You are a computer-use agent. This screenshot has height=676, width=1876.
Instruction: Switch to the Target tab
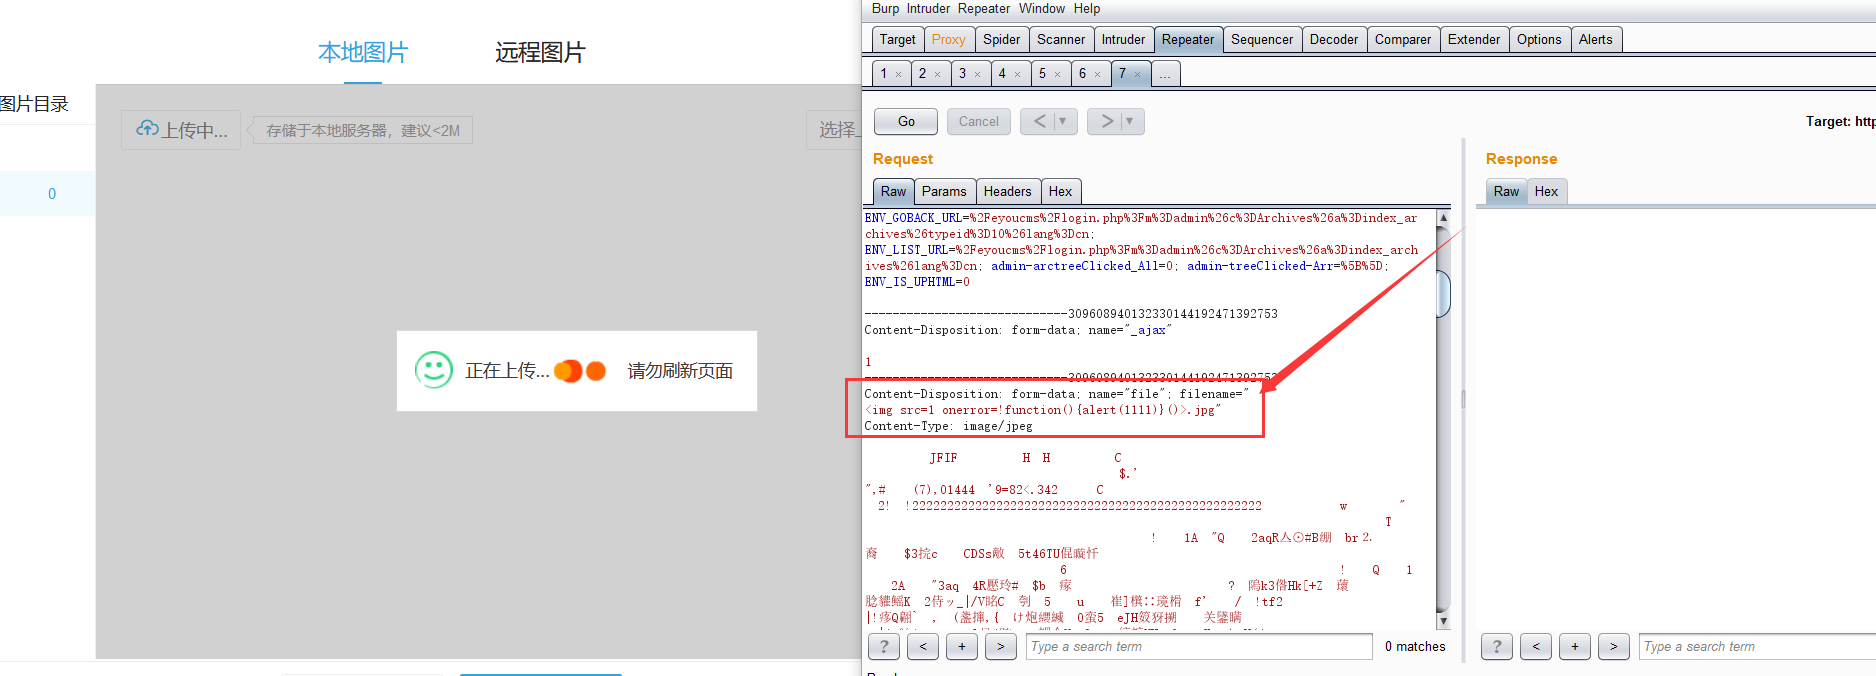click(897, 40)
